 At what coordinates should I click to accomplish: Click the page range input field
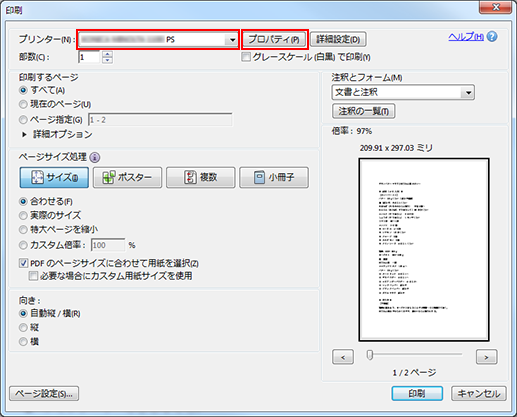click(160, 120)
